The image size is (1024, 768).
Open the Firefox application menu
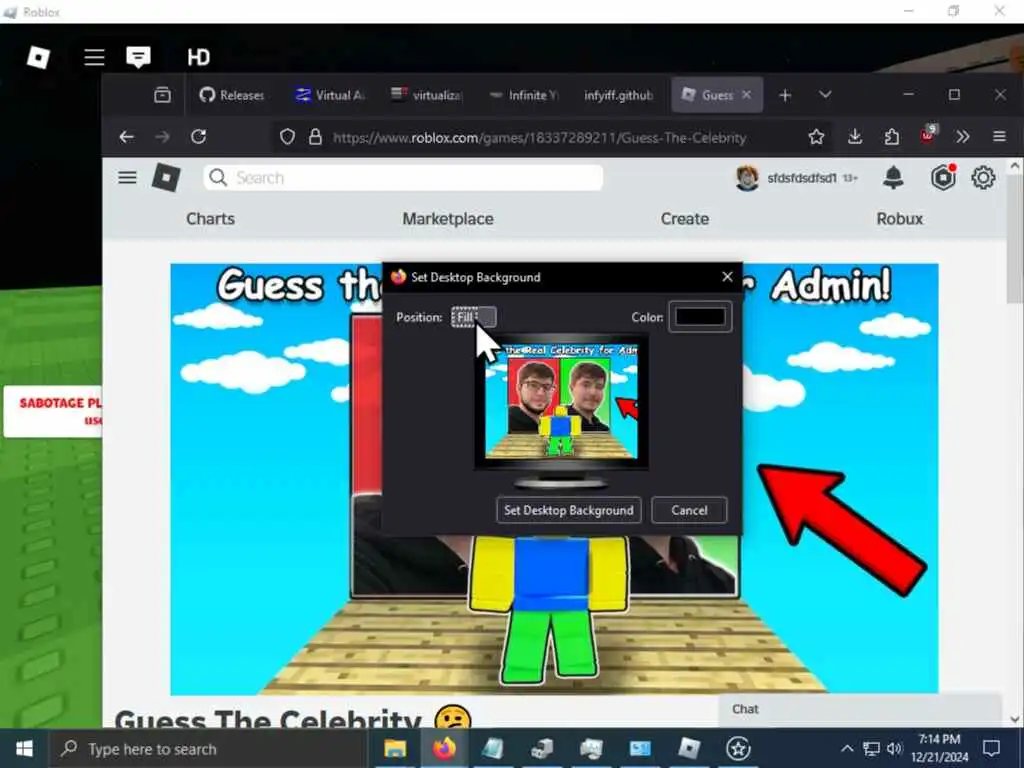[999, 136]
